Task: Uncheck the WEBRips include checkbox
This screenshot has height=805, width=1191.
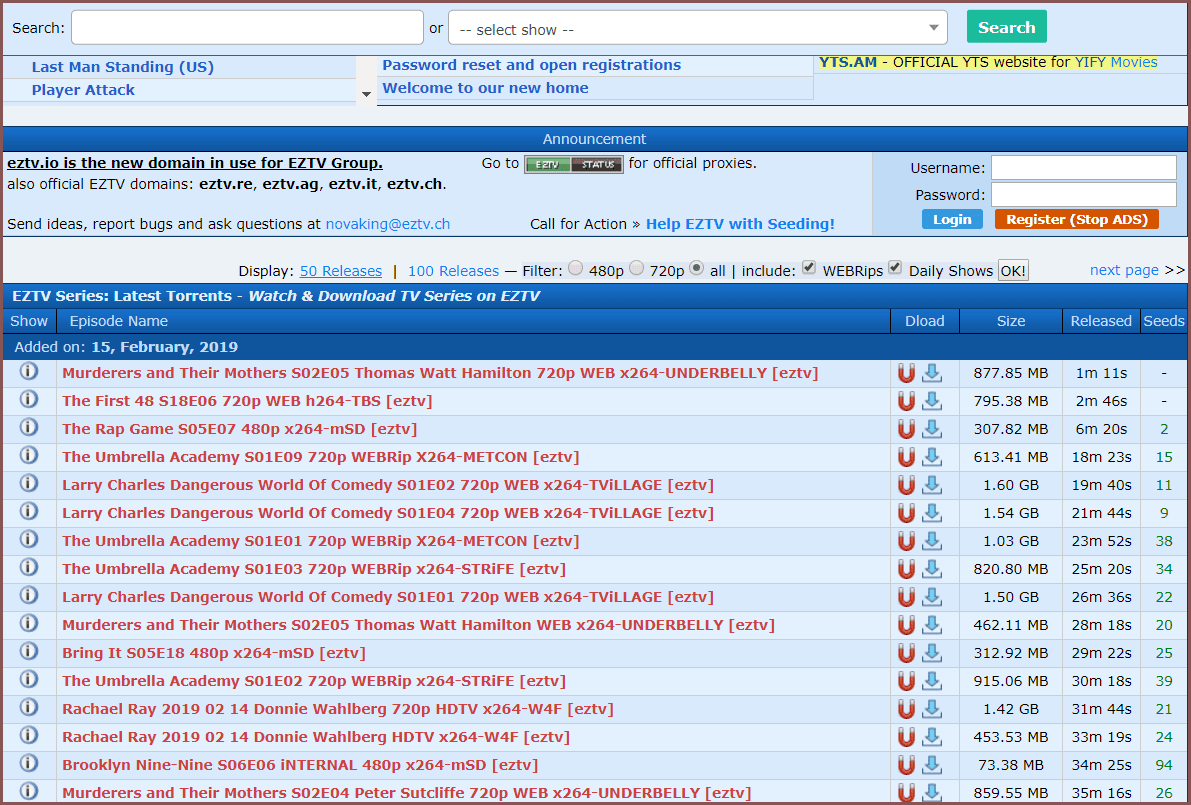Action: point(809,268)
